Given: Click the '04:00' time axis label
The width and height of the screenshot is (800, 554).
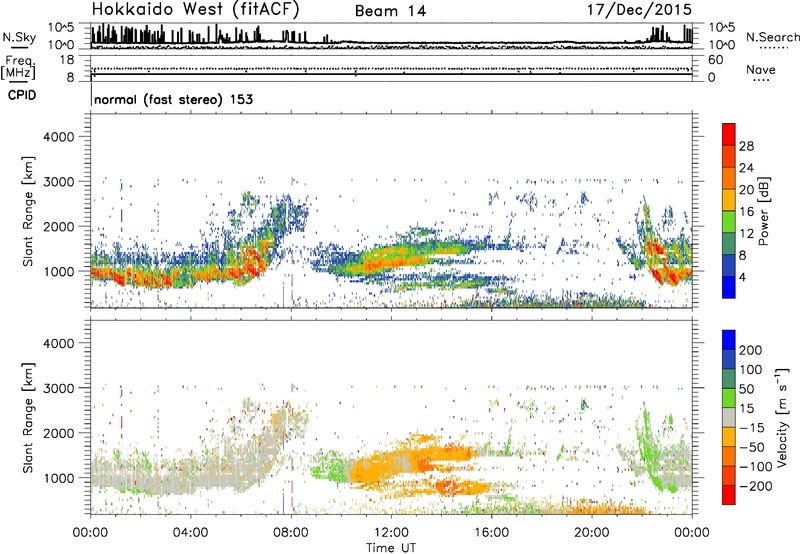Looking at the screenshot, I should pos(191,533).
